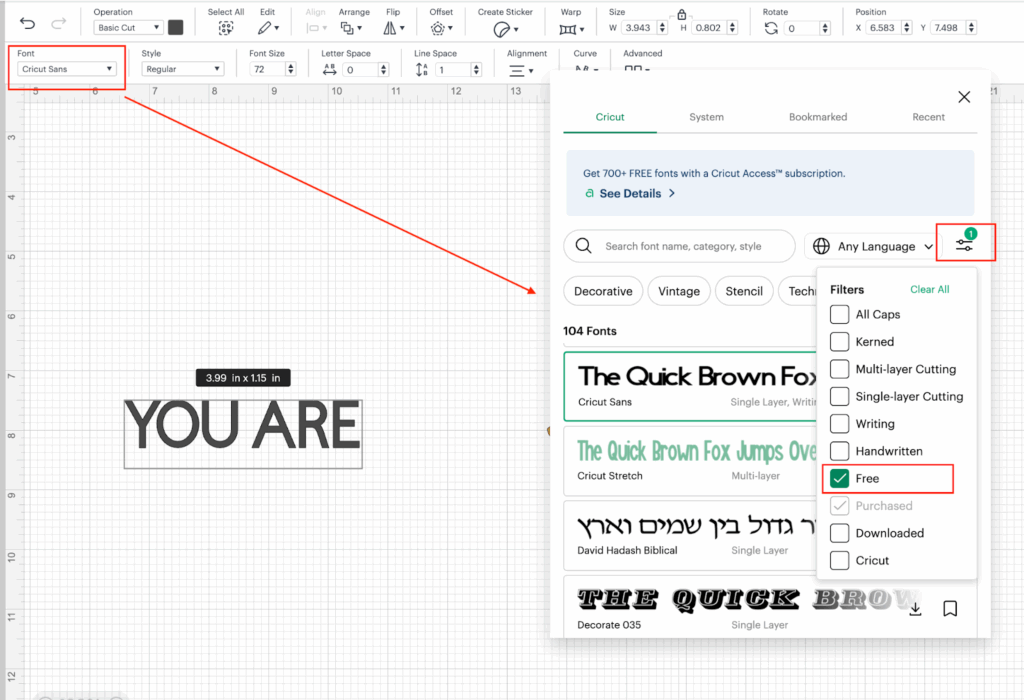Open the Operation Basic Cut dropdown
Image resolution: width=1024 pixels, height=700 pixels.
(127, 28)
